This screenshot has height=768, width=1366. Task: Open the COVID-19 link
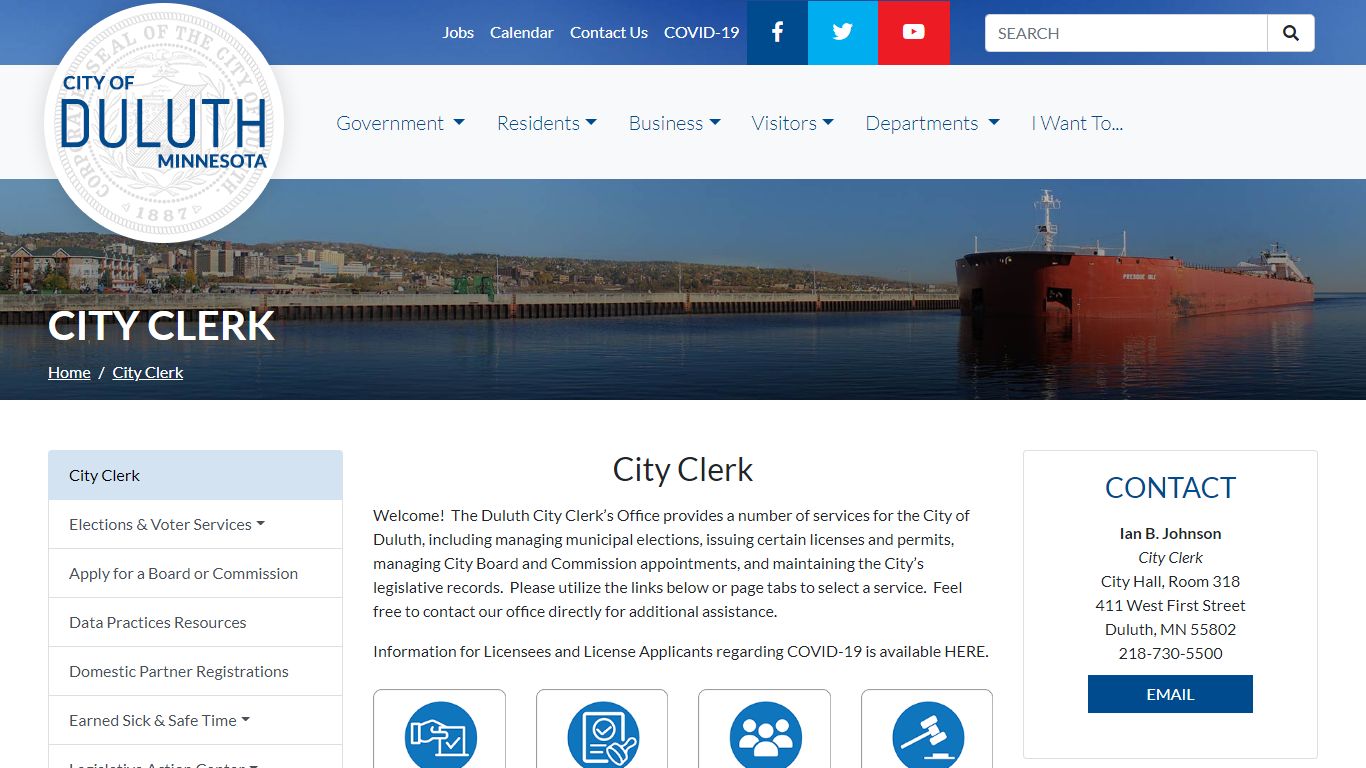702,32
